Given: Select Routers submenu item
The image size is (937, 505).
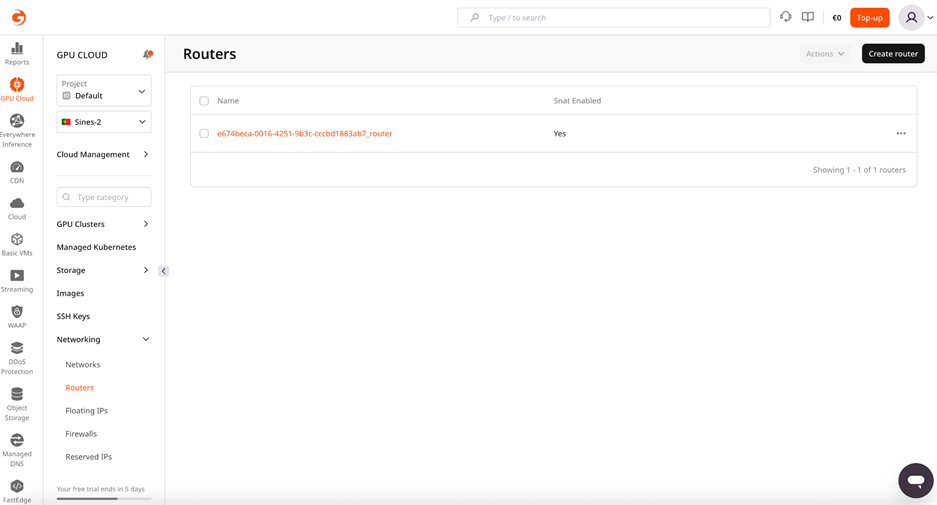Looking at the screenshot, I should coord(79,388).
